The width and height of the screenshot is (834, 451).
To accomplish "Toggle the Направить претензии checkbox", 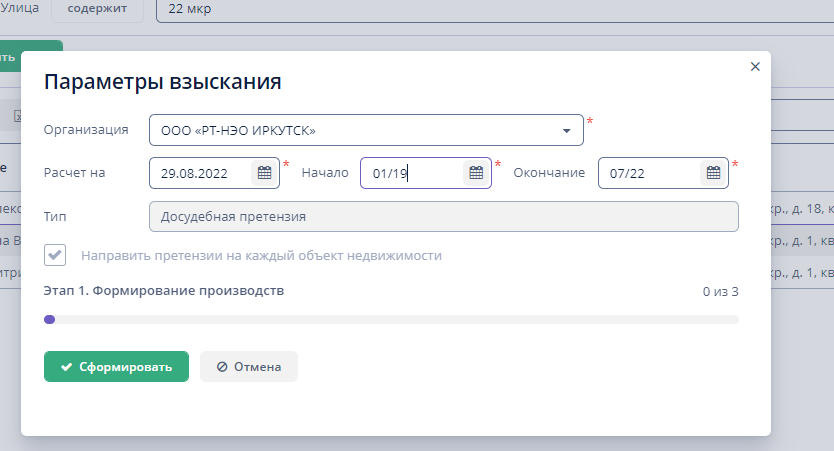I will pos(55,255).
